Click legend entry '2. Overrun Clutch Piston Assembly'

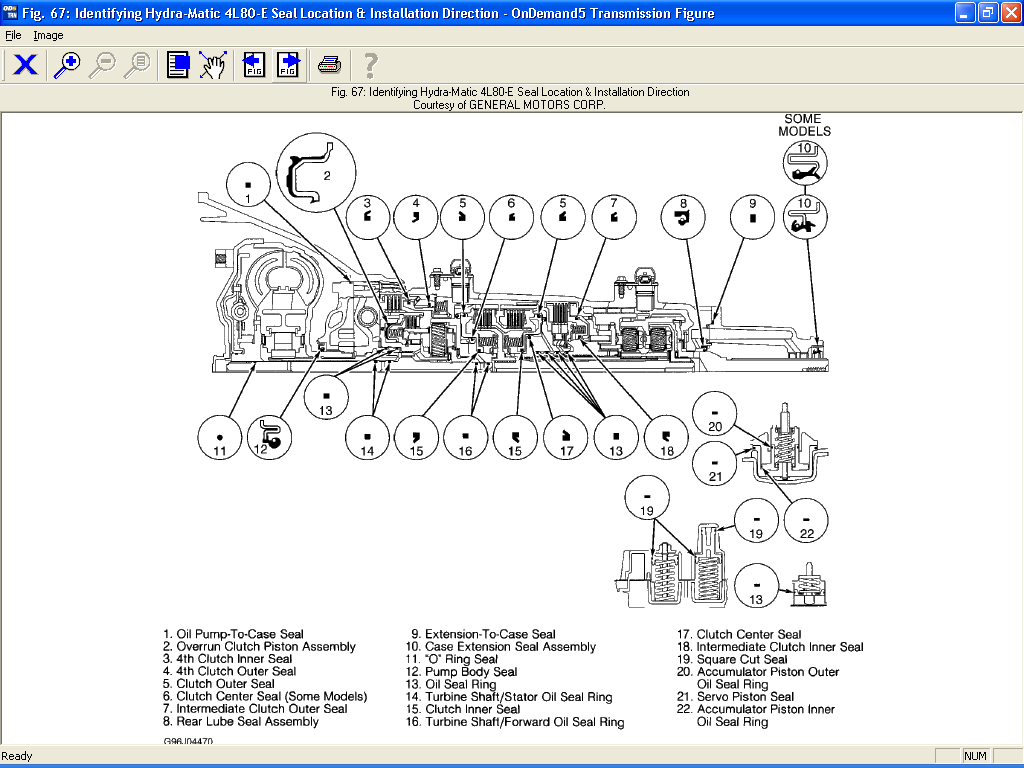click(259, 647)
